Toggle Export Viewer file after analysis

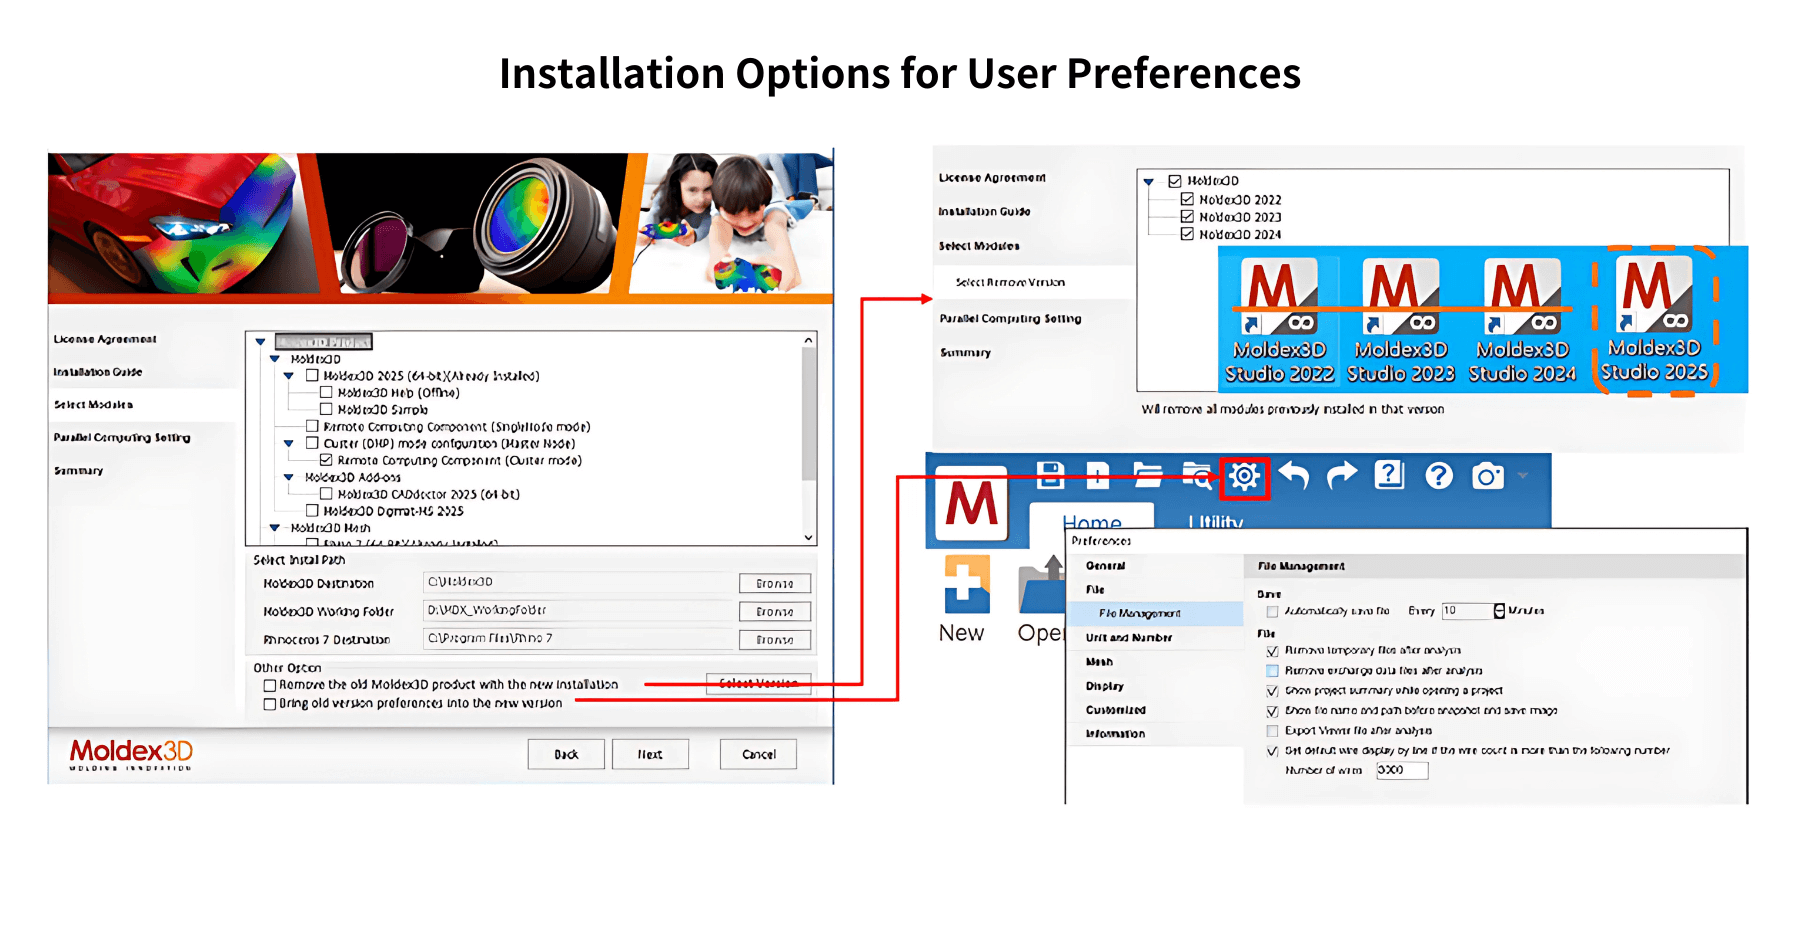(1272, 731)
